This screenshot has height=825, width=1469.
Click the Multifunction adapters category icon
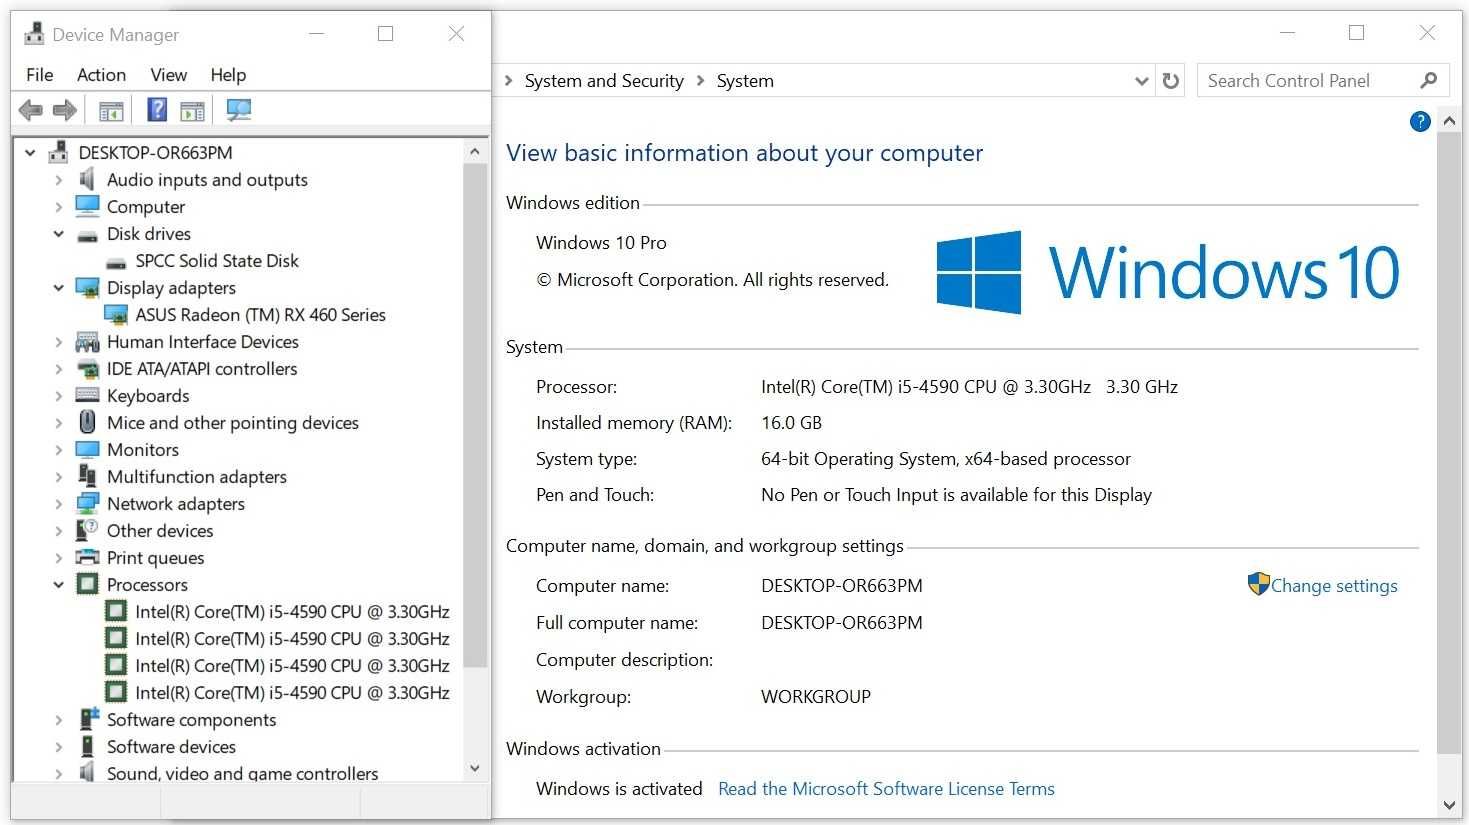click(88, 477)
